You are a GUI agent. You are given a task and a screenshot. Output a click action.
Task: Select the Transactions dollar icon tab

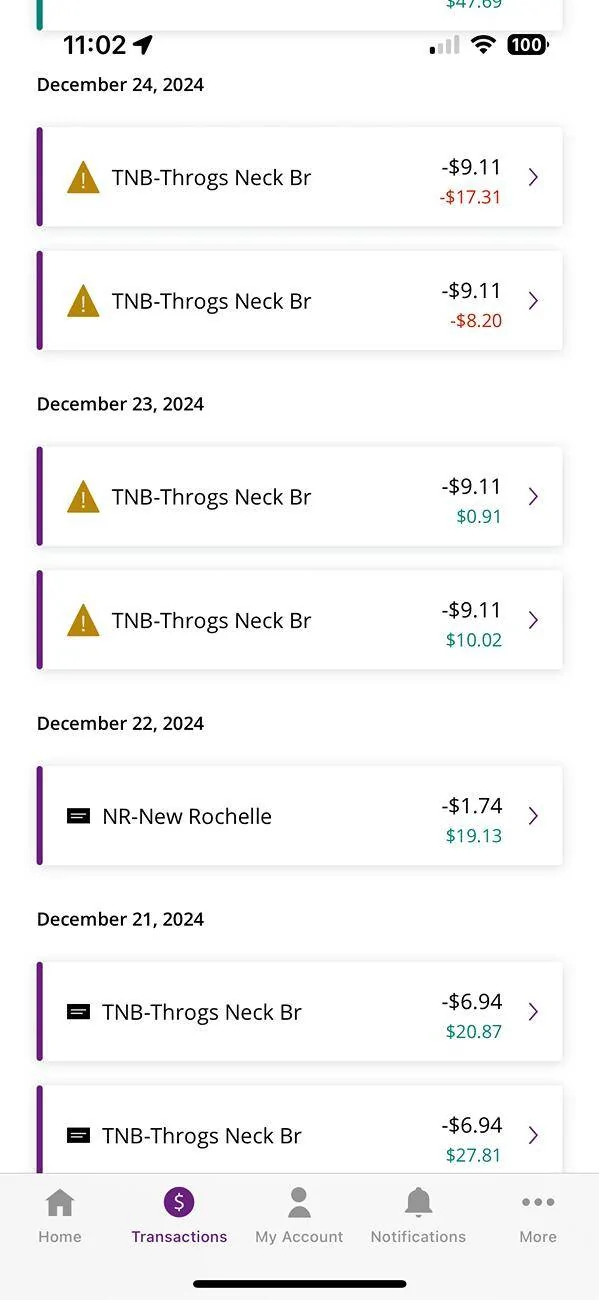point(179,1202)
